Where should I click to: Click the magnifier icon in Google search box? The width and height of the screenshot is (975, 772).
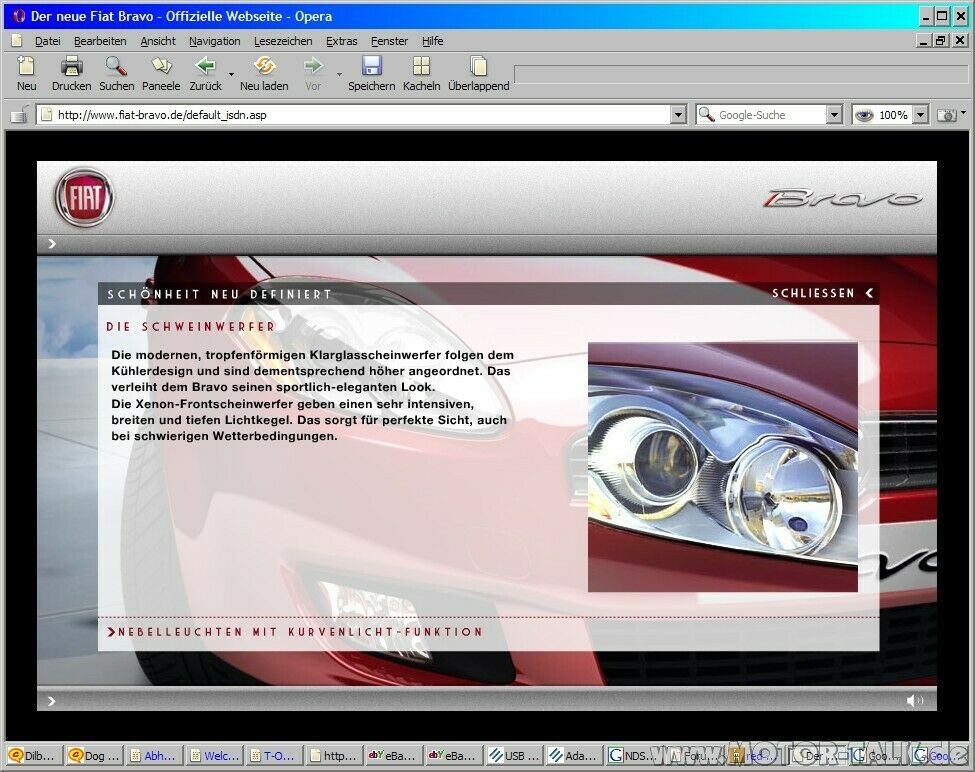coord(706,114)
